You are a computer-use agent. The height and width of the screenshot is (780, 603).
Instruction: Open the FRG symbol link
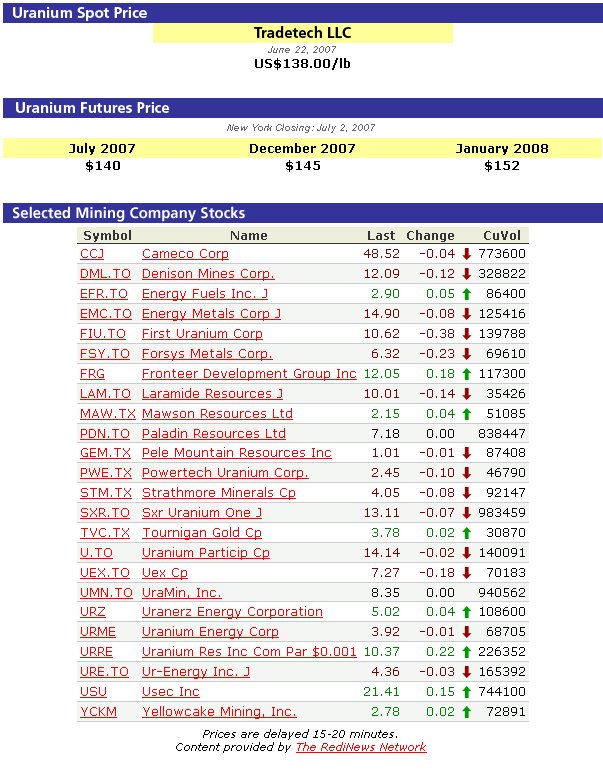93,374
